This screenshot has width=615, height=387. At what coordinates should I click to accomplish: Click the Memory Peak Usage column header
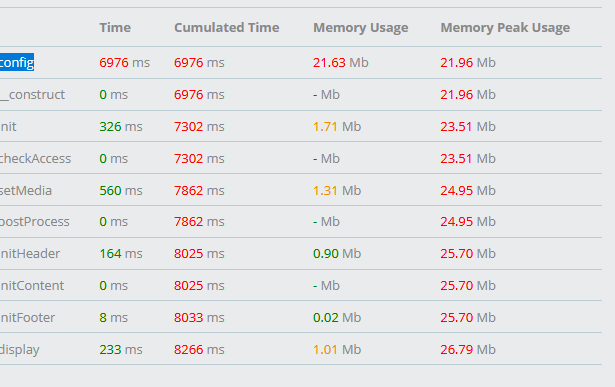(505, 27)
